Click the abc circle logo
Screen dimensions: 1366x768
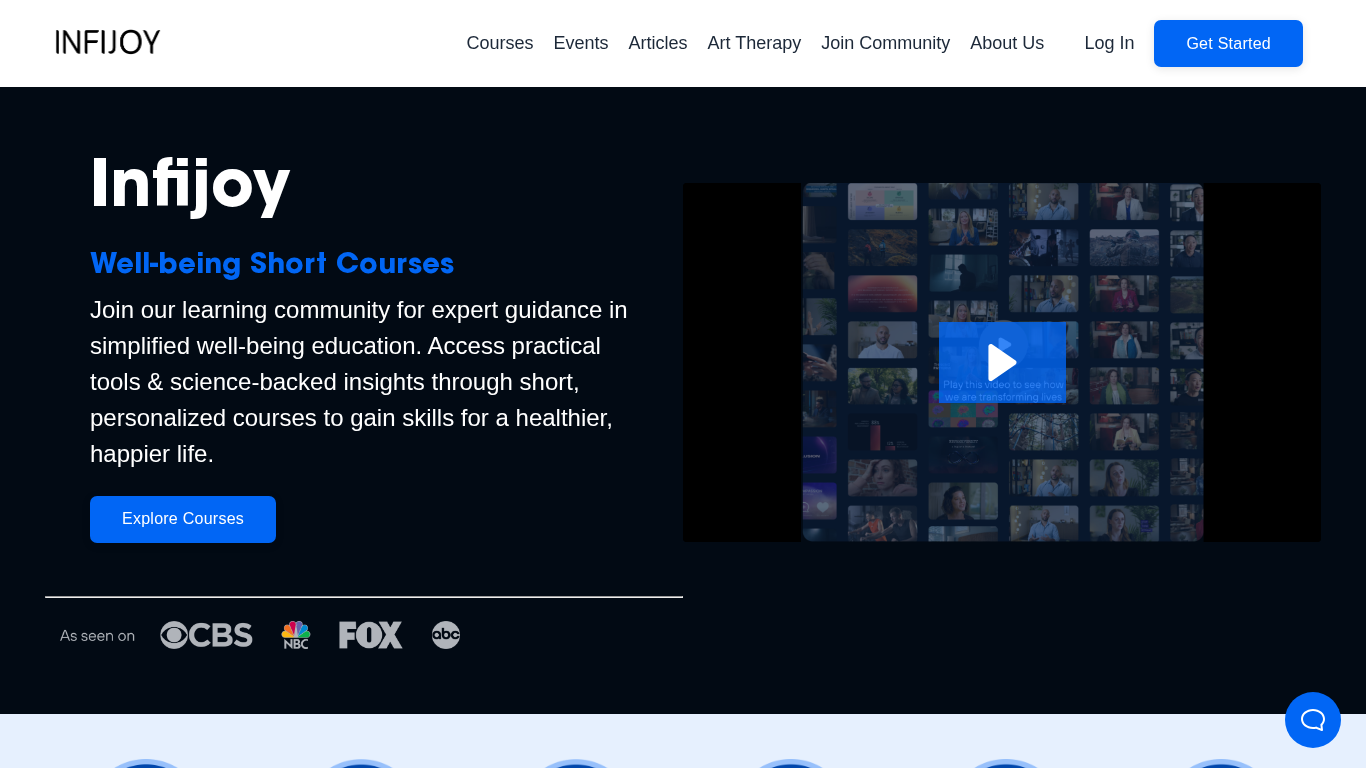click(x=446, y=635)
